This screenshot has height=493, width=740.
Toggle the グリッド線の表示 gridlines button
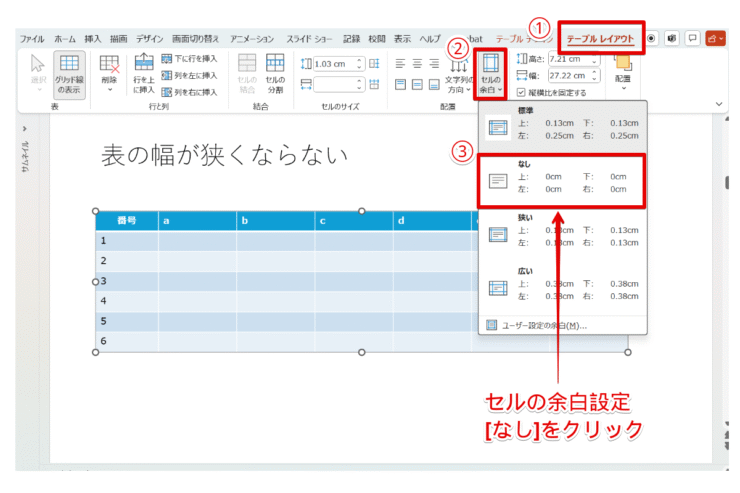coord(69,74)
